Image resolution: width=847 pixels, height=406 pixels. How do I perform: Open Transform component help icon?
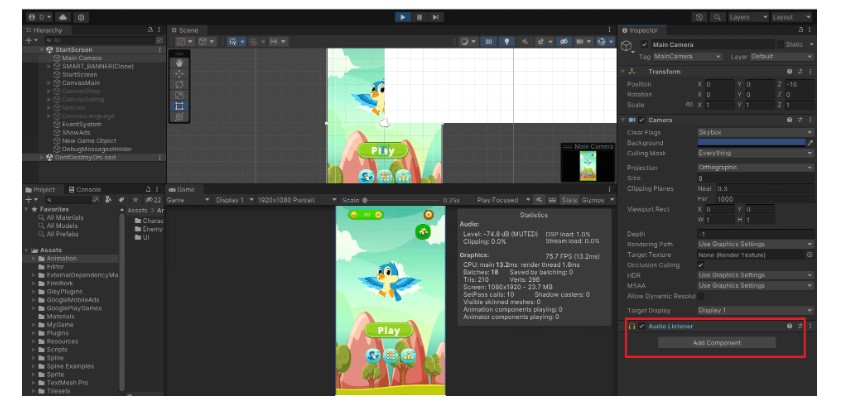[x=790, y=72]
